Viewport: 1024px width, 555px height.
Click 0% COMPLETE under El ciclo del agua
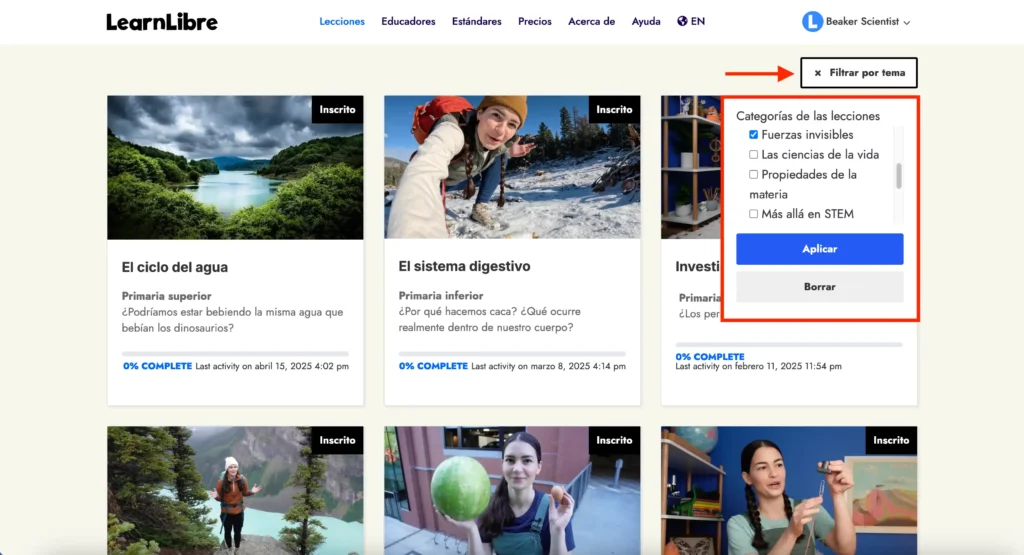click(157, 366)
